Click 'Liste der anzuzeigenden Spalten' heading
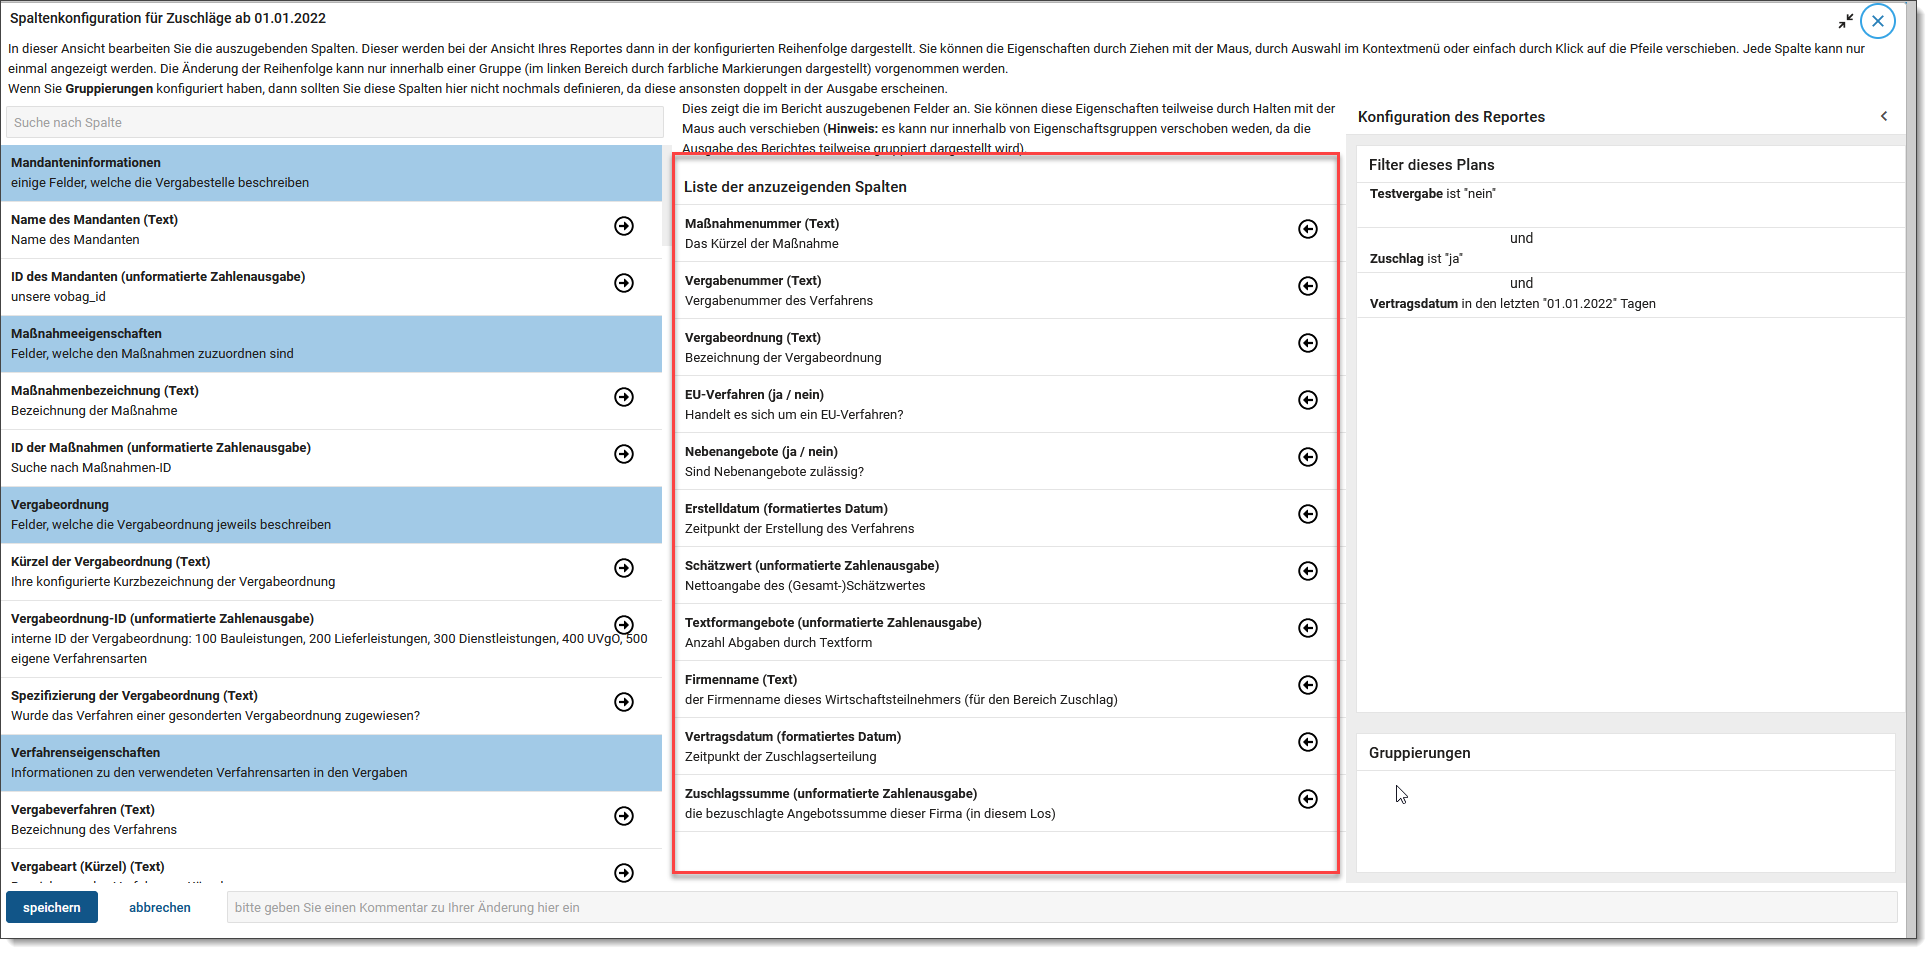This screenshot has width=1932, height=954. pos(795,187)
